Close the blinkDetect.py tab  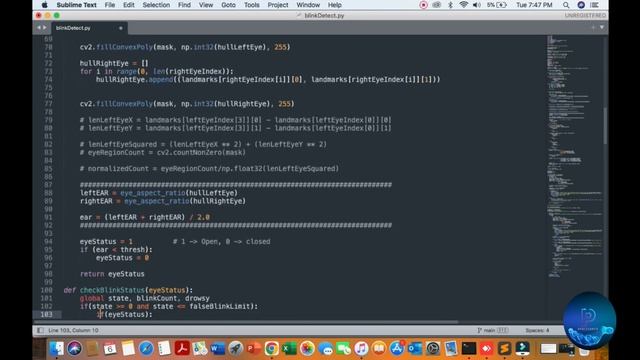click(x=120, y=28)
